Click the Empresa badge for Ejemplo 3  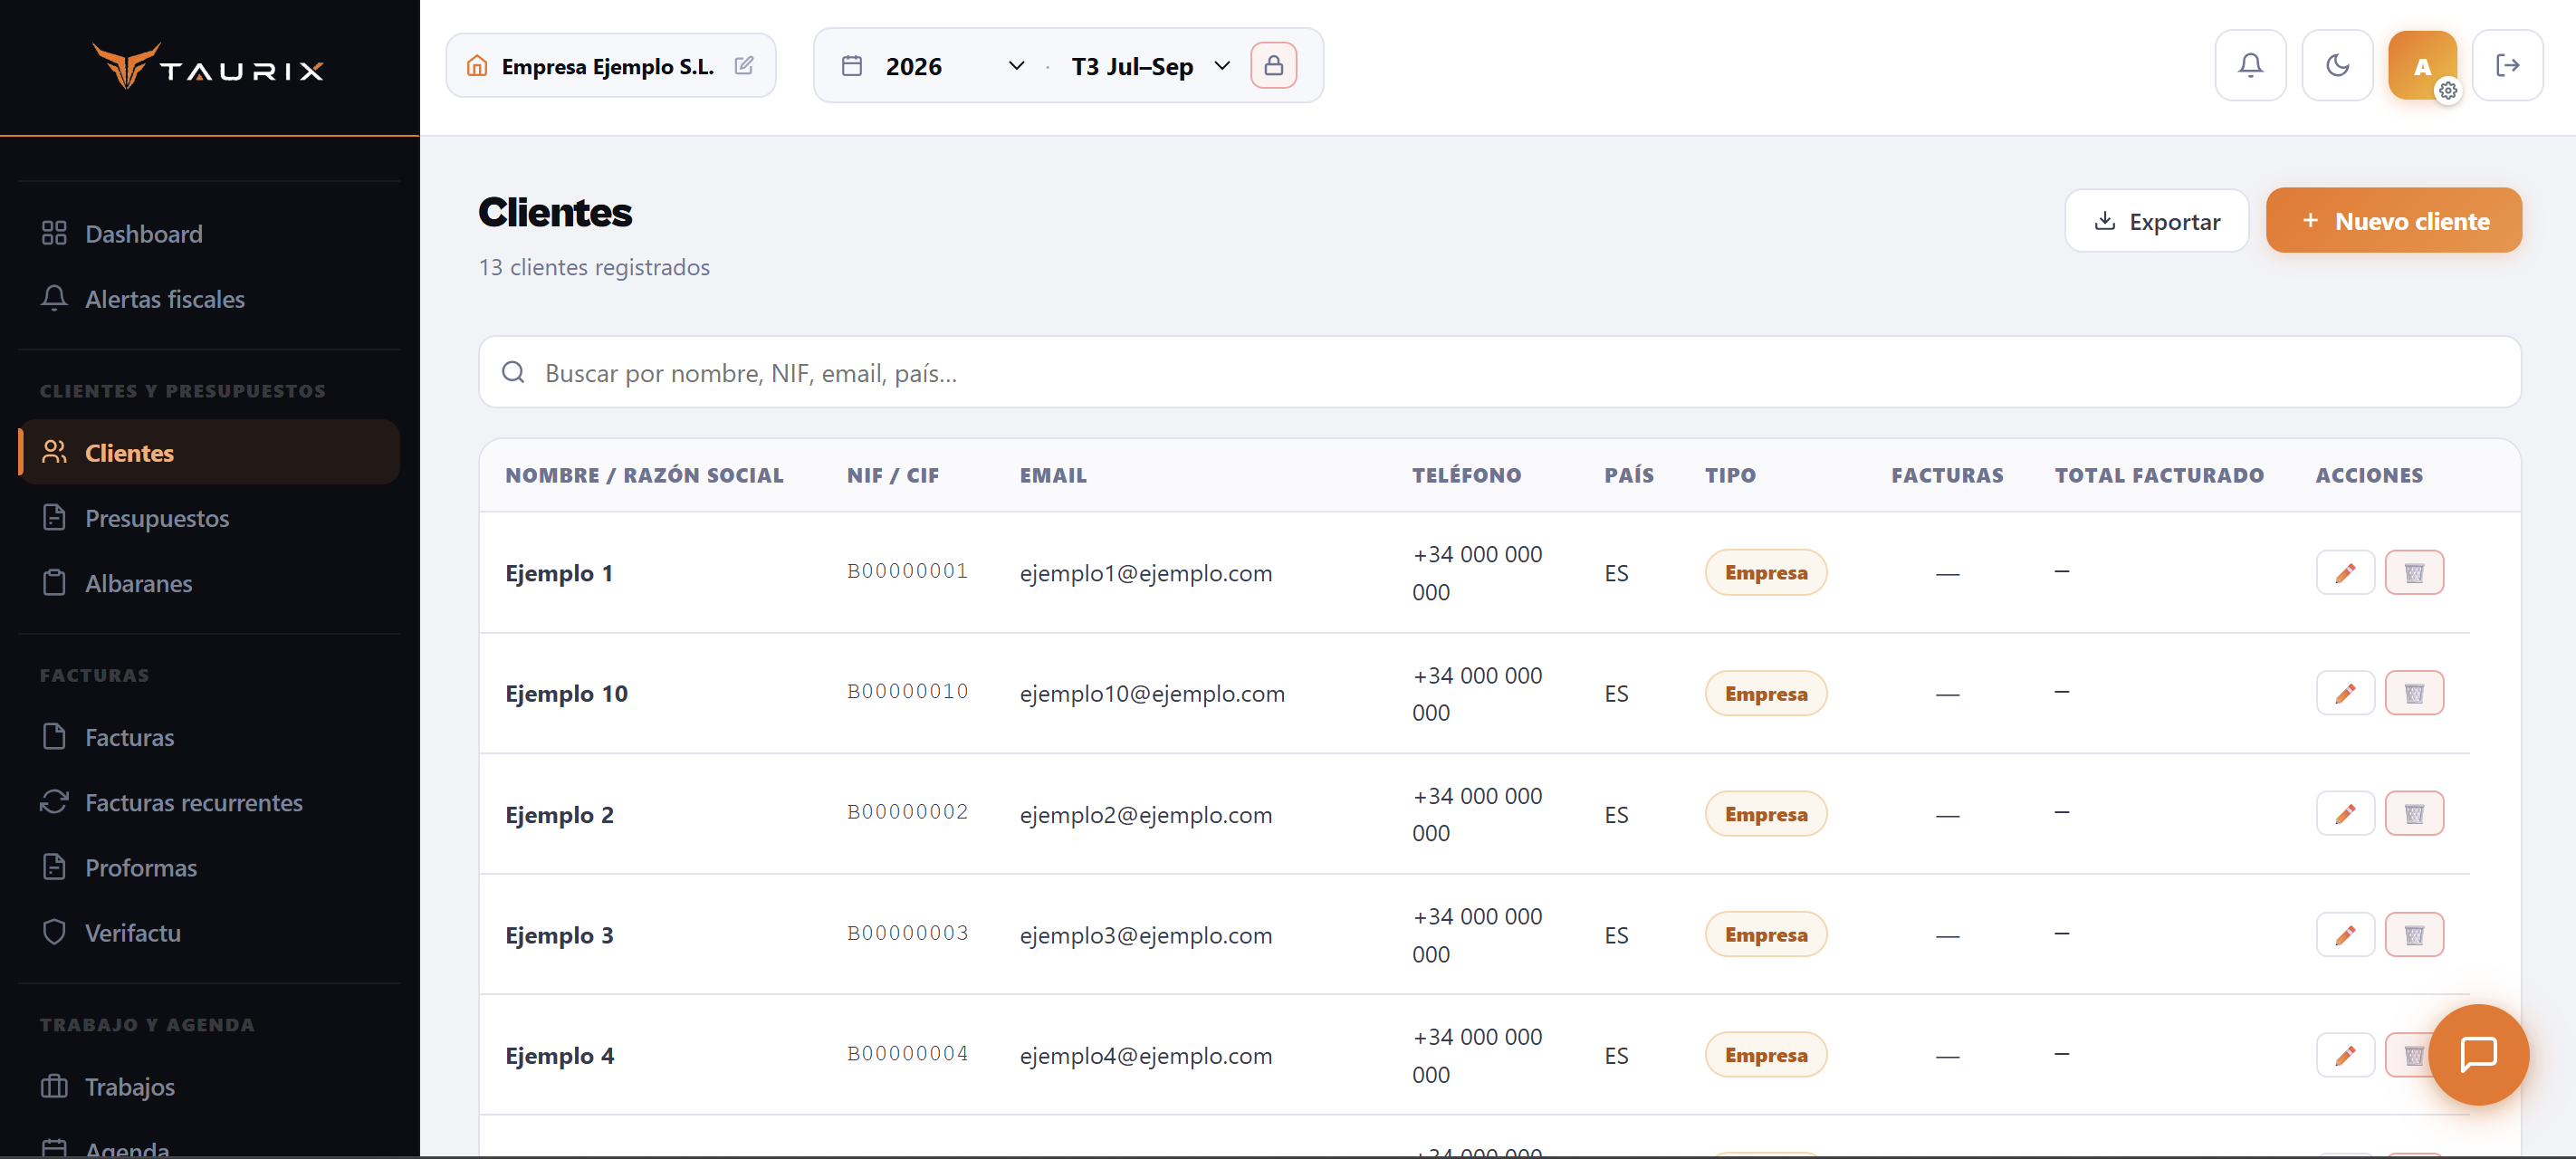pos(1766,935)
